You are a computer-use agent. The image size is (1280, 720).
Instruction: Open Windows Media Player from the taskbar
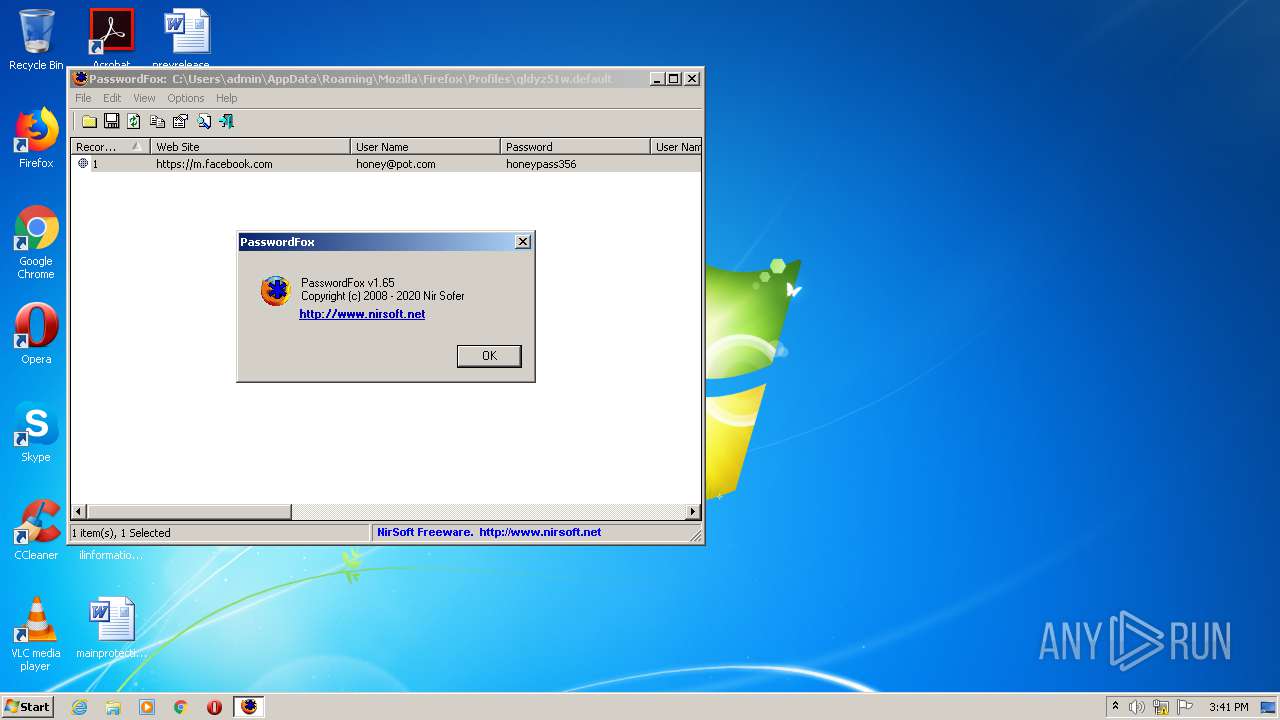click(147, 707)
